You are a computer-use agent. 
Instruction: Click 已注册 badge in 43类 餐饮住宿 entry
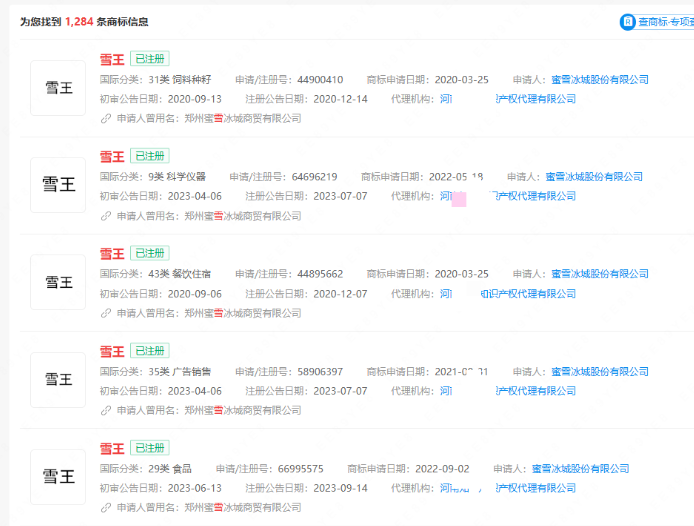pos(150,253)
